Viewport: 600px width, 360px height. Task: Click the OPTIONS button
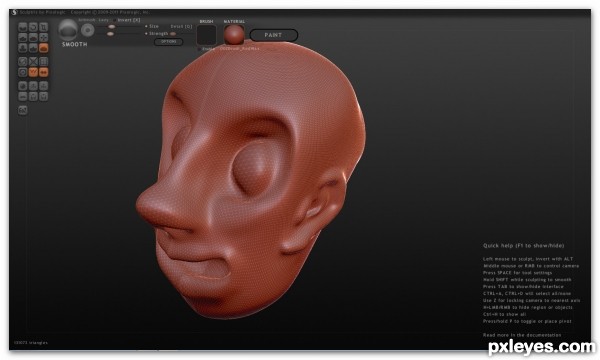[x=168, y=42]
